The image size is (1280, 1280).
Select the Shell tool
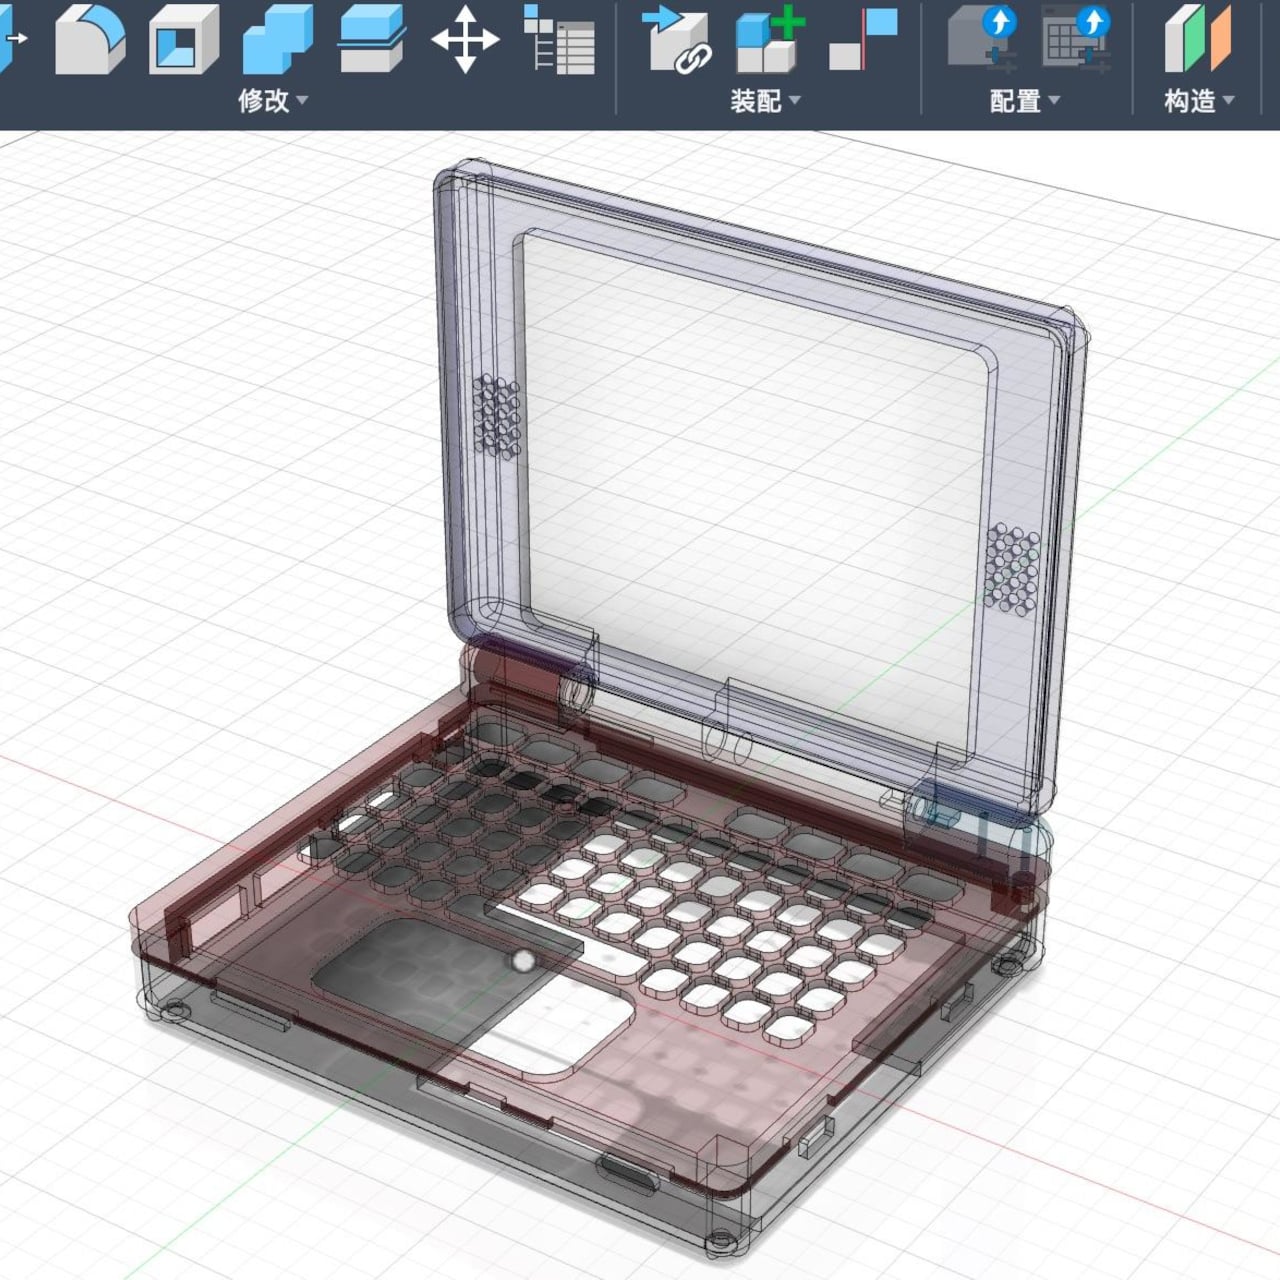pyautogui.click(x=184, y=41)
